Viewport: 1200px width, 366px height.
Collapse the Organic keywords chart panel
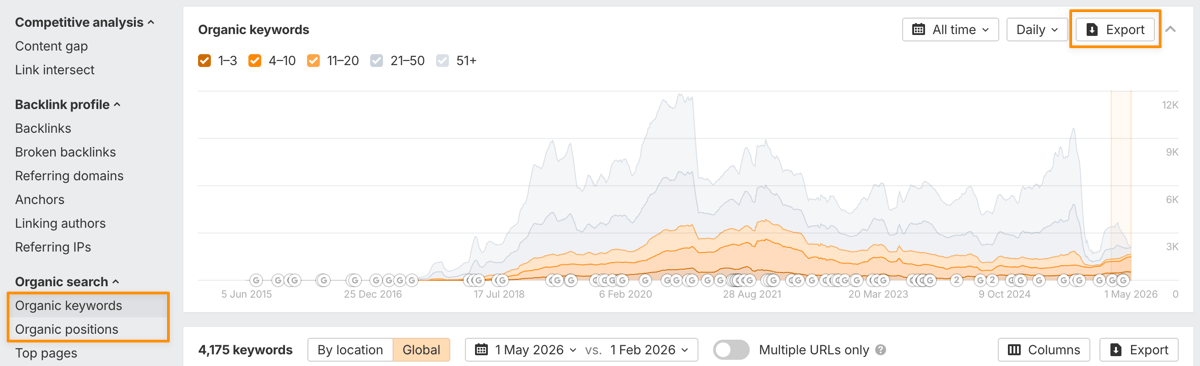click(x=1171, y=30)
